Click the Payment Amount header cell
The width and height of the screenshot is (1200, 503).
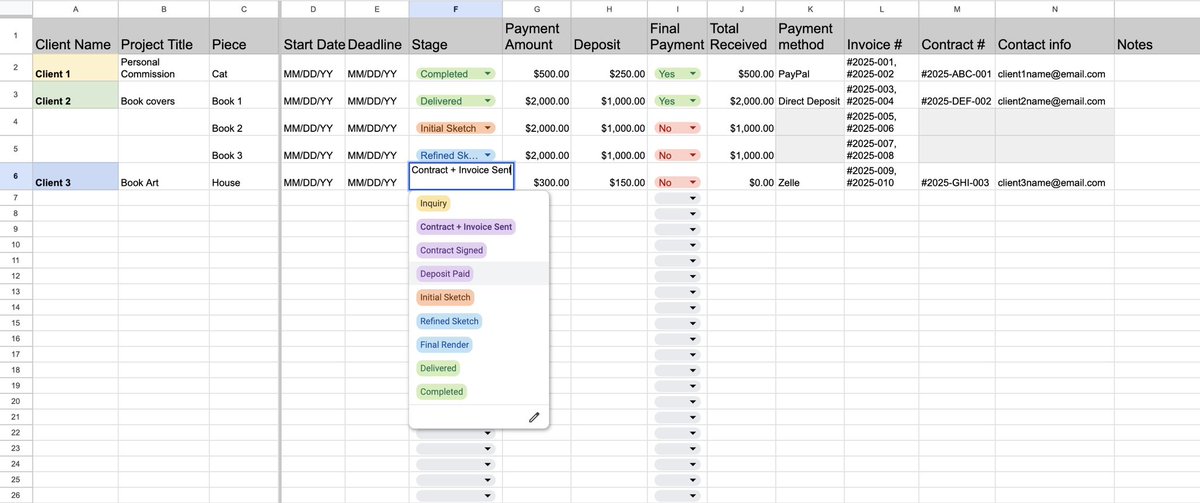[x=536, y=35]
